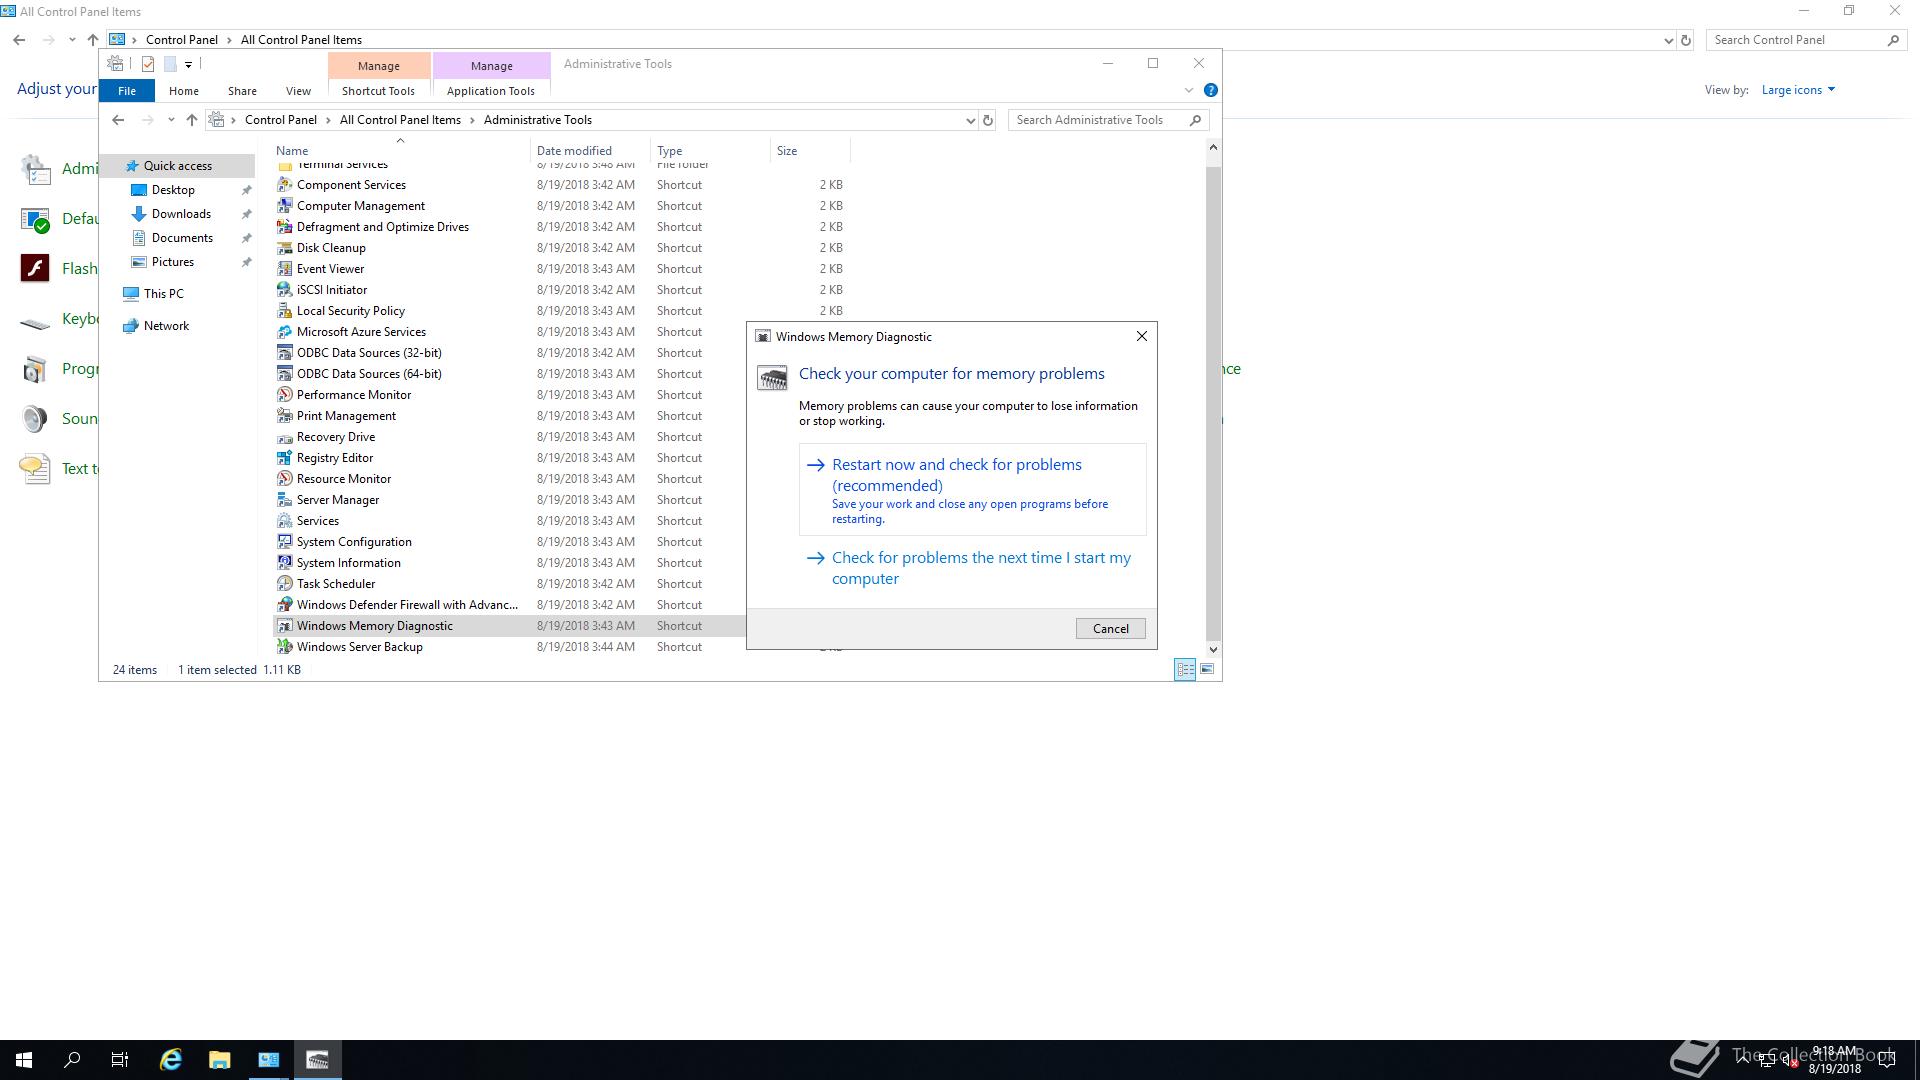Open Application Tools ribbon tab
This screenshot has width=1920, height=1080.
click(x=491, y=91)
